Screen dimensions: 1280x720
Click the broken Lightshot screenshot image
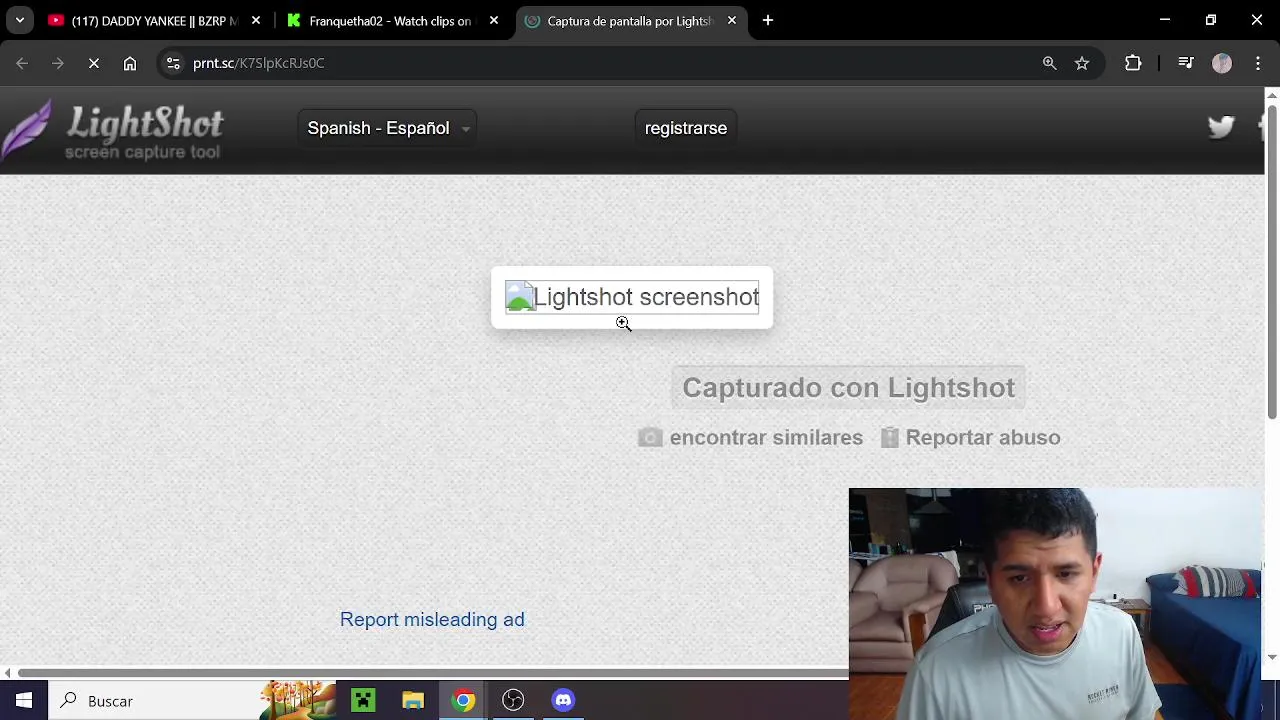click(x=632, y=297)
